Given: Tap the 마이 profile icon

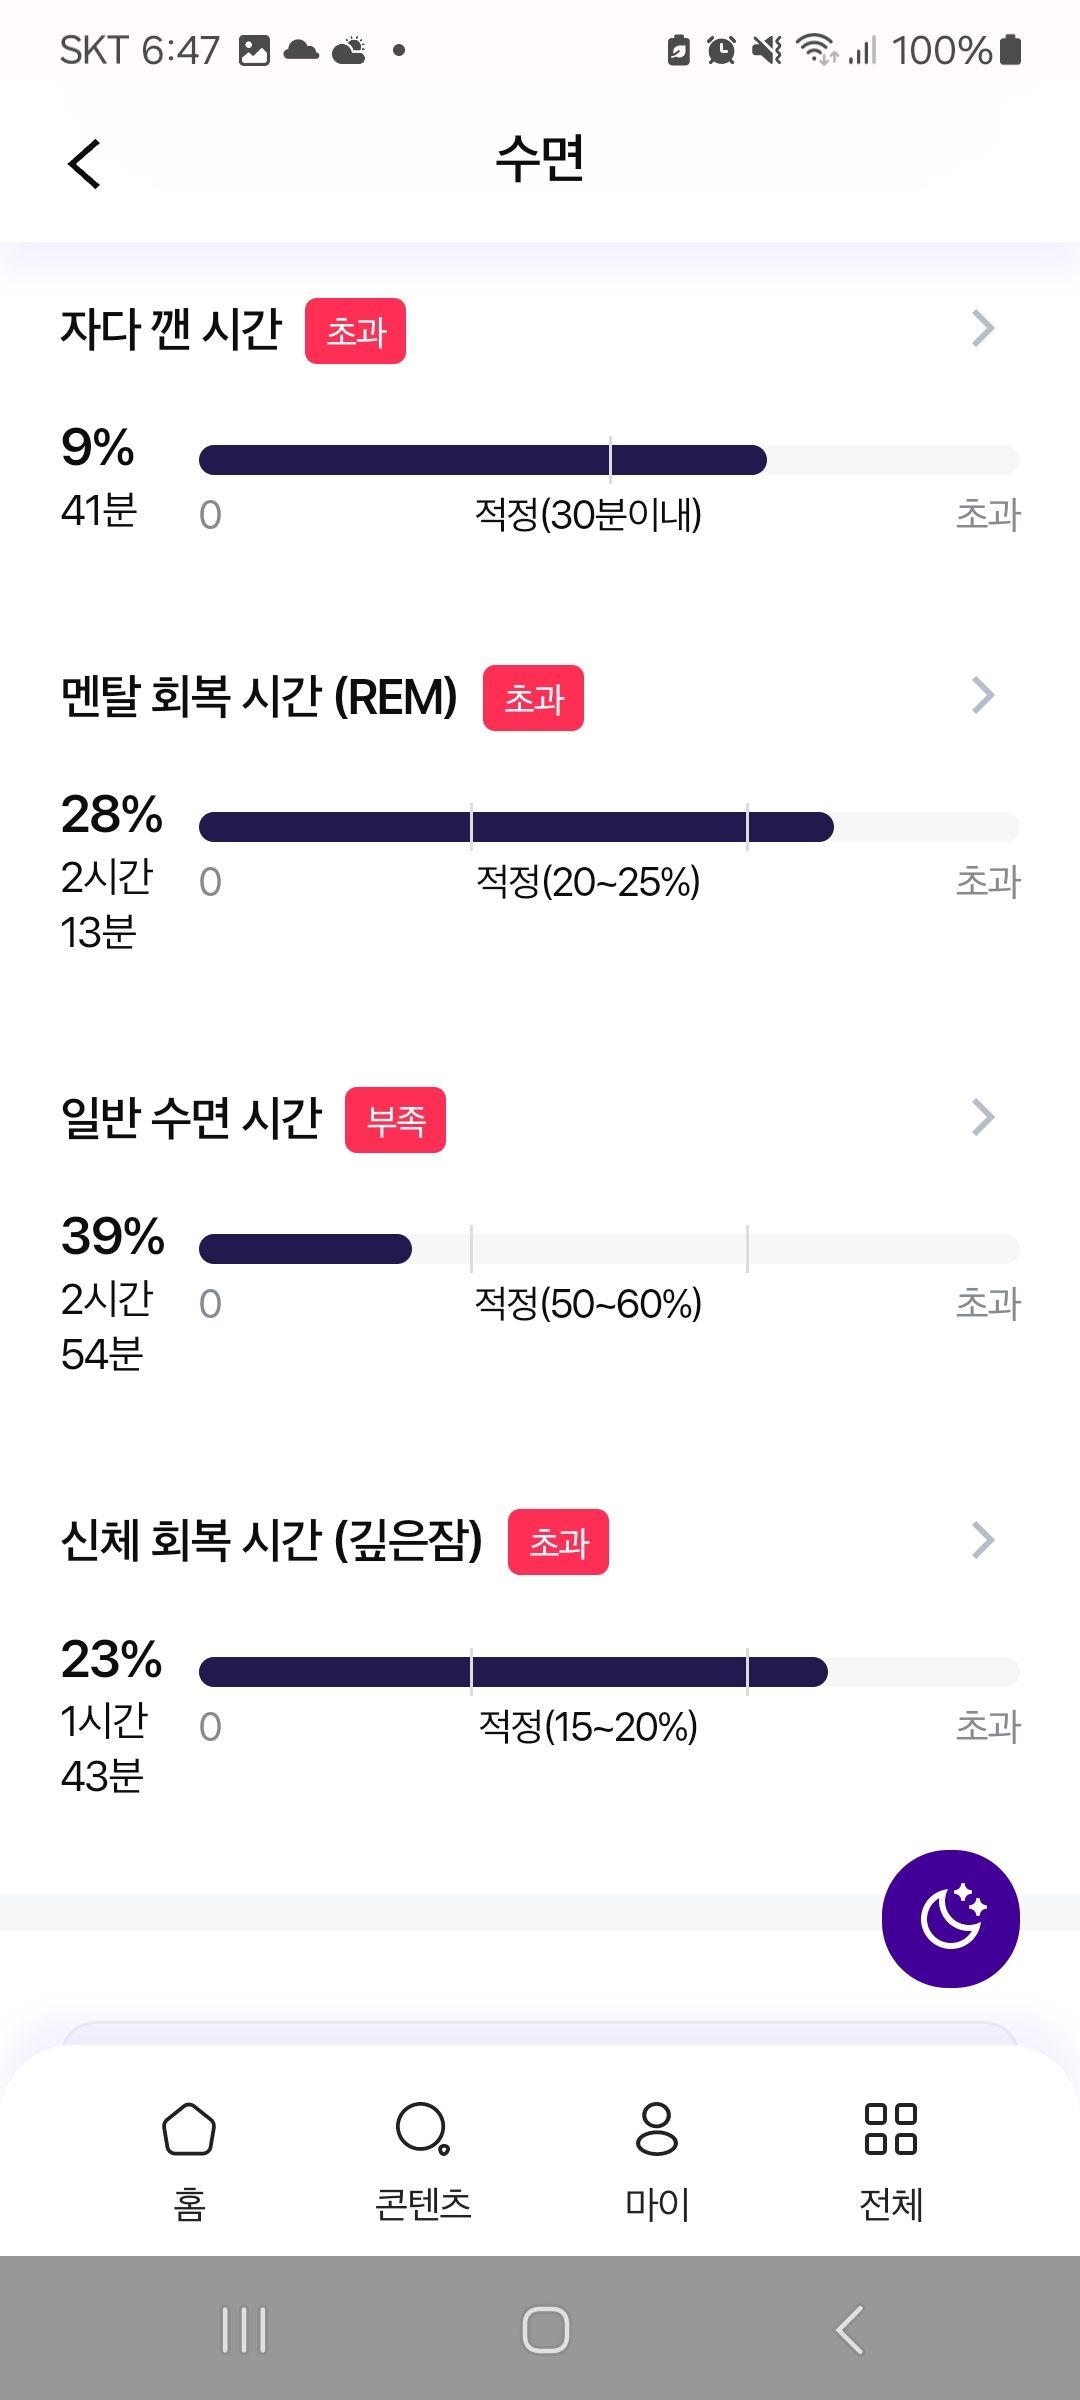Looking at the screenshot, I should tap(657, 2128).
